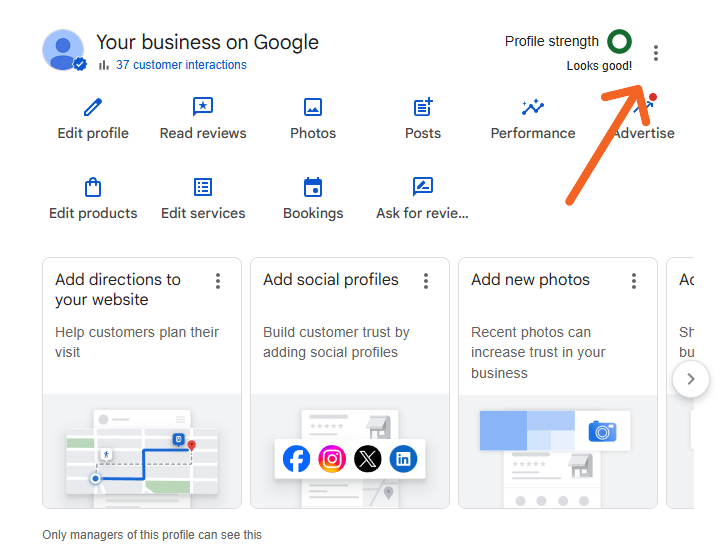This screenshot has height=560, width=724.
Task: Click 'Looks good!' status text
Action: pos(599,66)
